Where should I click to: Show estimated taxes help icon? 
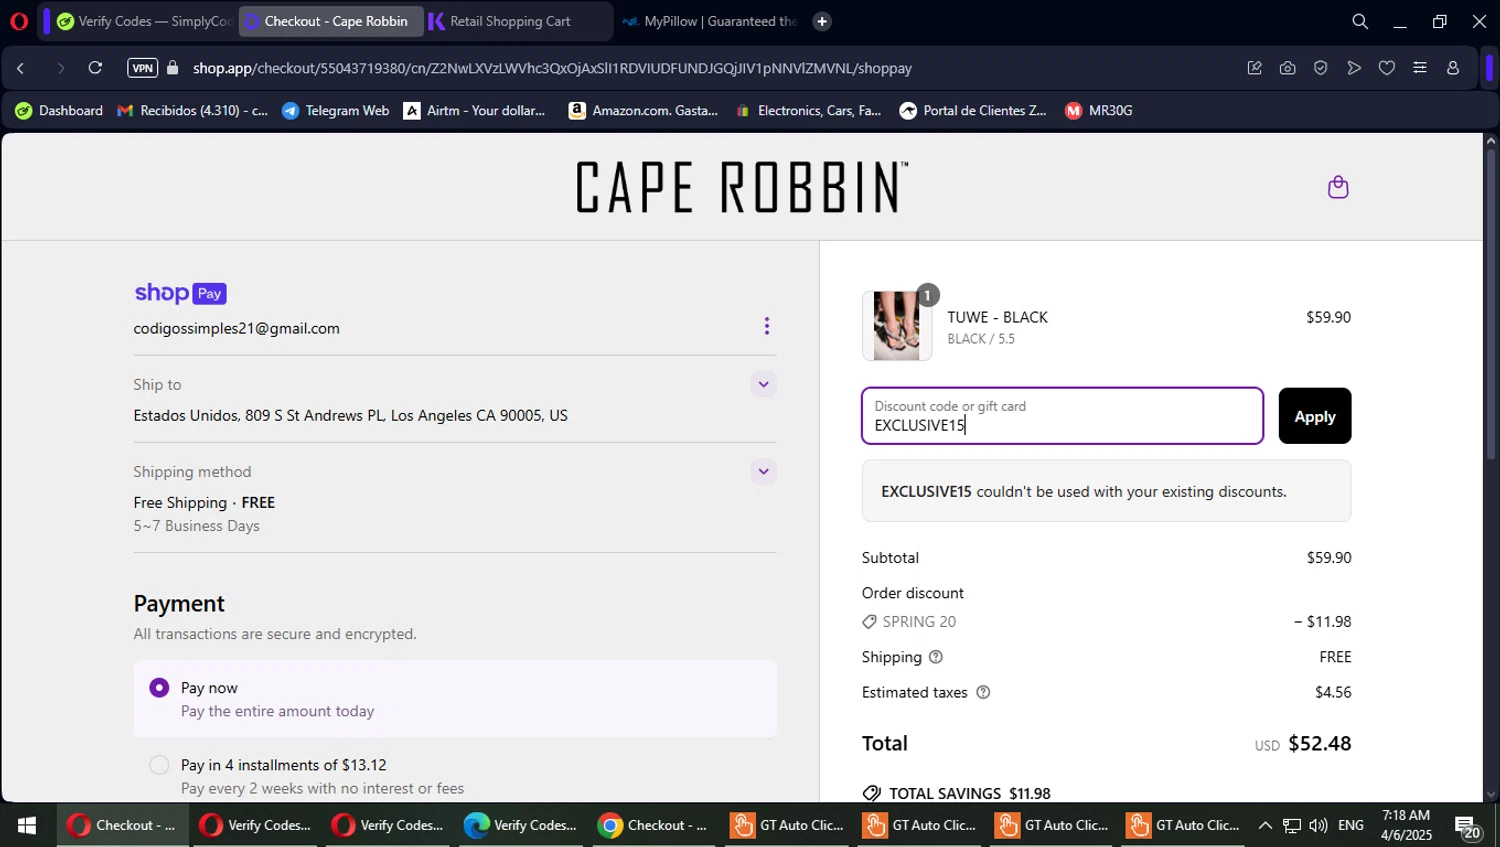coord(983,692)
